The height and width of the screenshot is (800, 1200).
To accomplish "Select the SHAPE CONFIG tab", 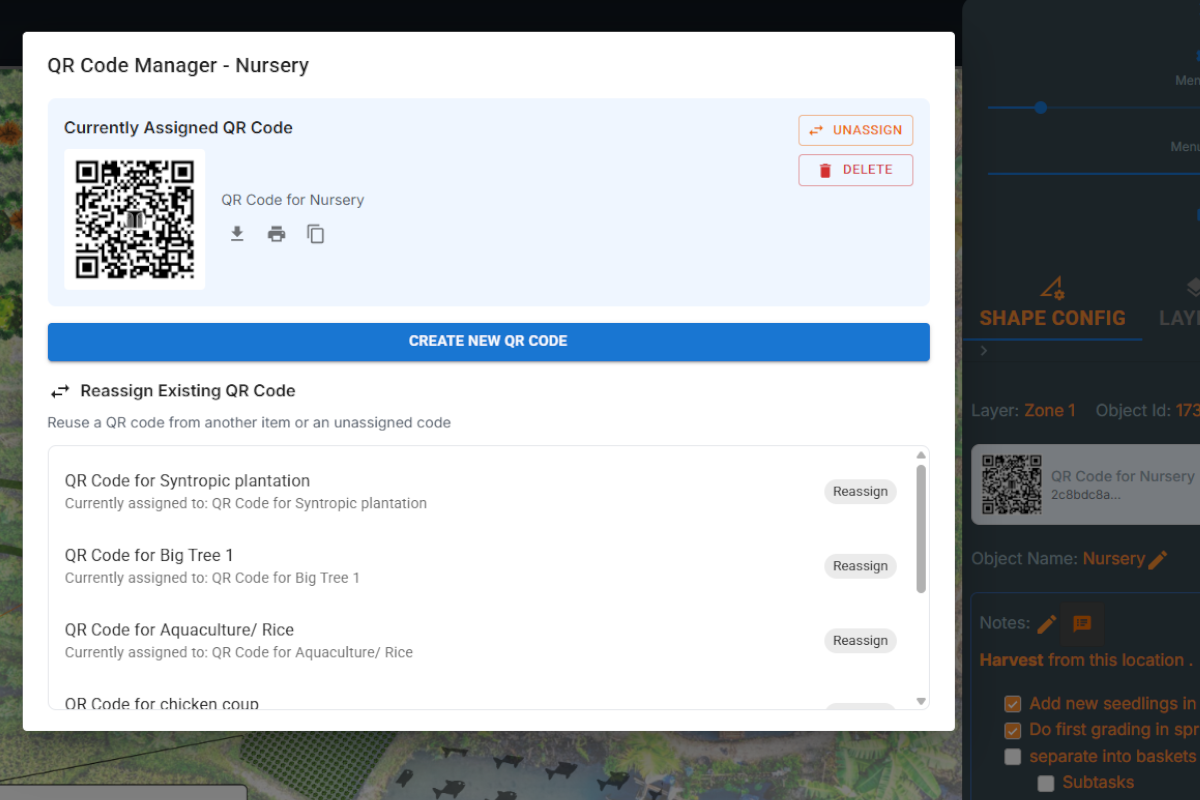I will (1053, 318).
